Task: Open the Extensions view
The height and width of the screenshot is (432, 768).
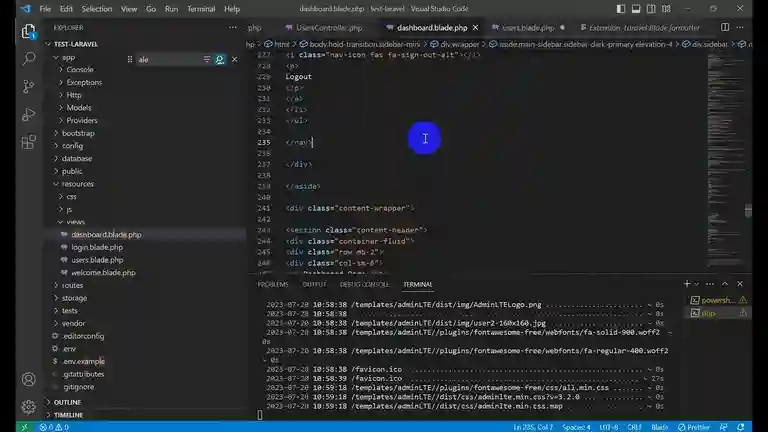Action: coord(28,142)
